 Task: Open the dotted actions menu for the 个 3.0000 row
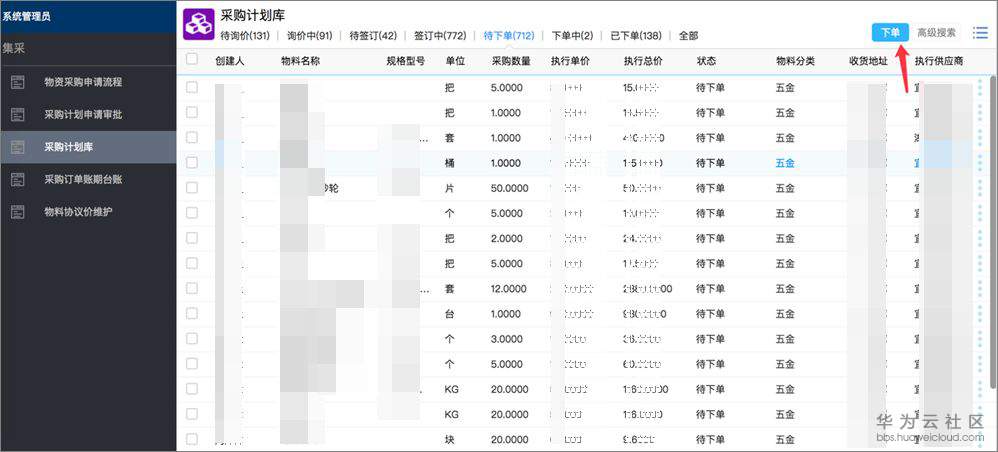[980, 339]
